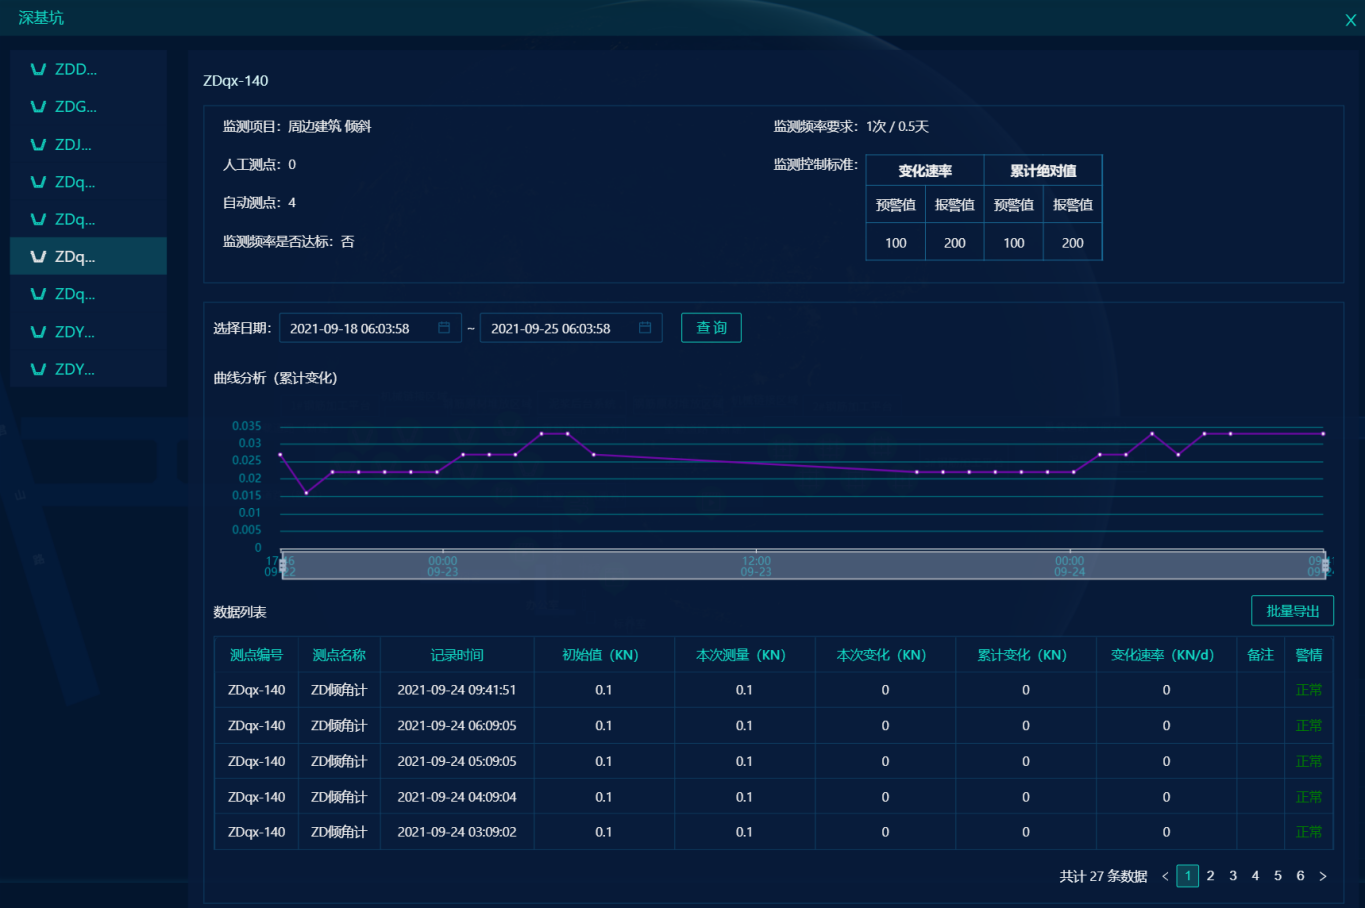Click the icon beside ZDJ... in sidebar
Image resolution: width=1365 pixels, height=908 pixels.
39,145
